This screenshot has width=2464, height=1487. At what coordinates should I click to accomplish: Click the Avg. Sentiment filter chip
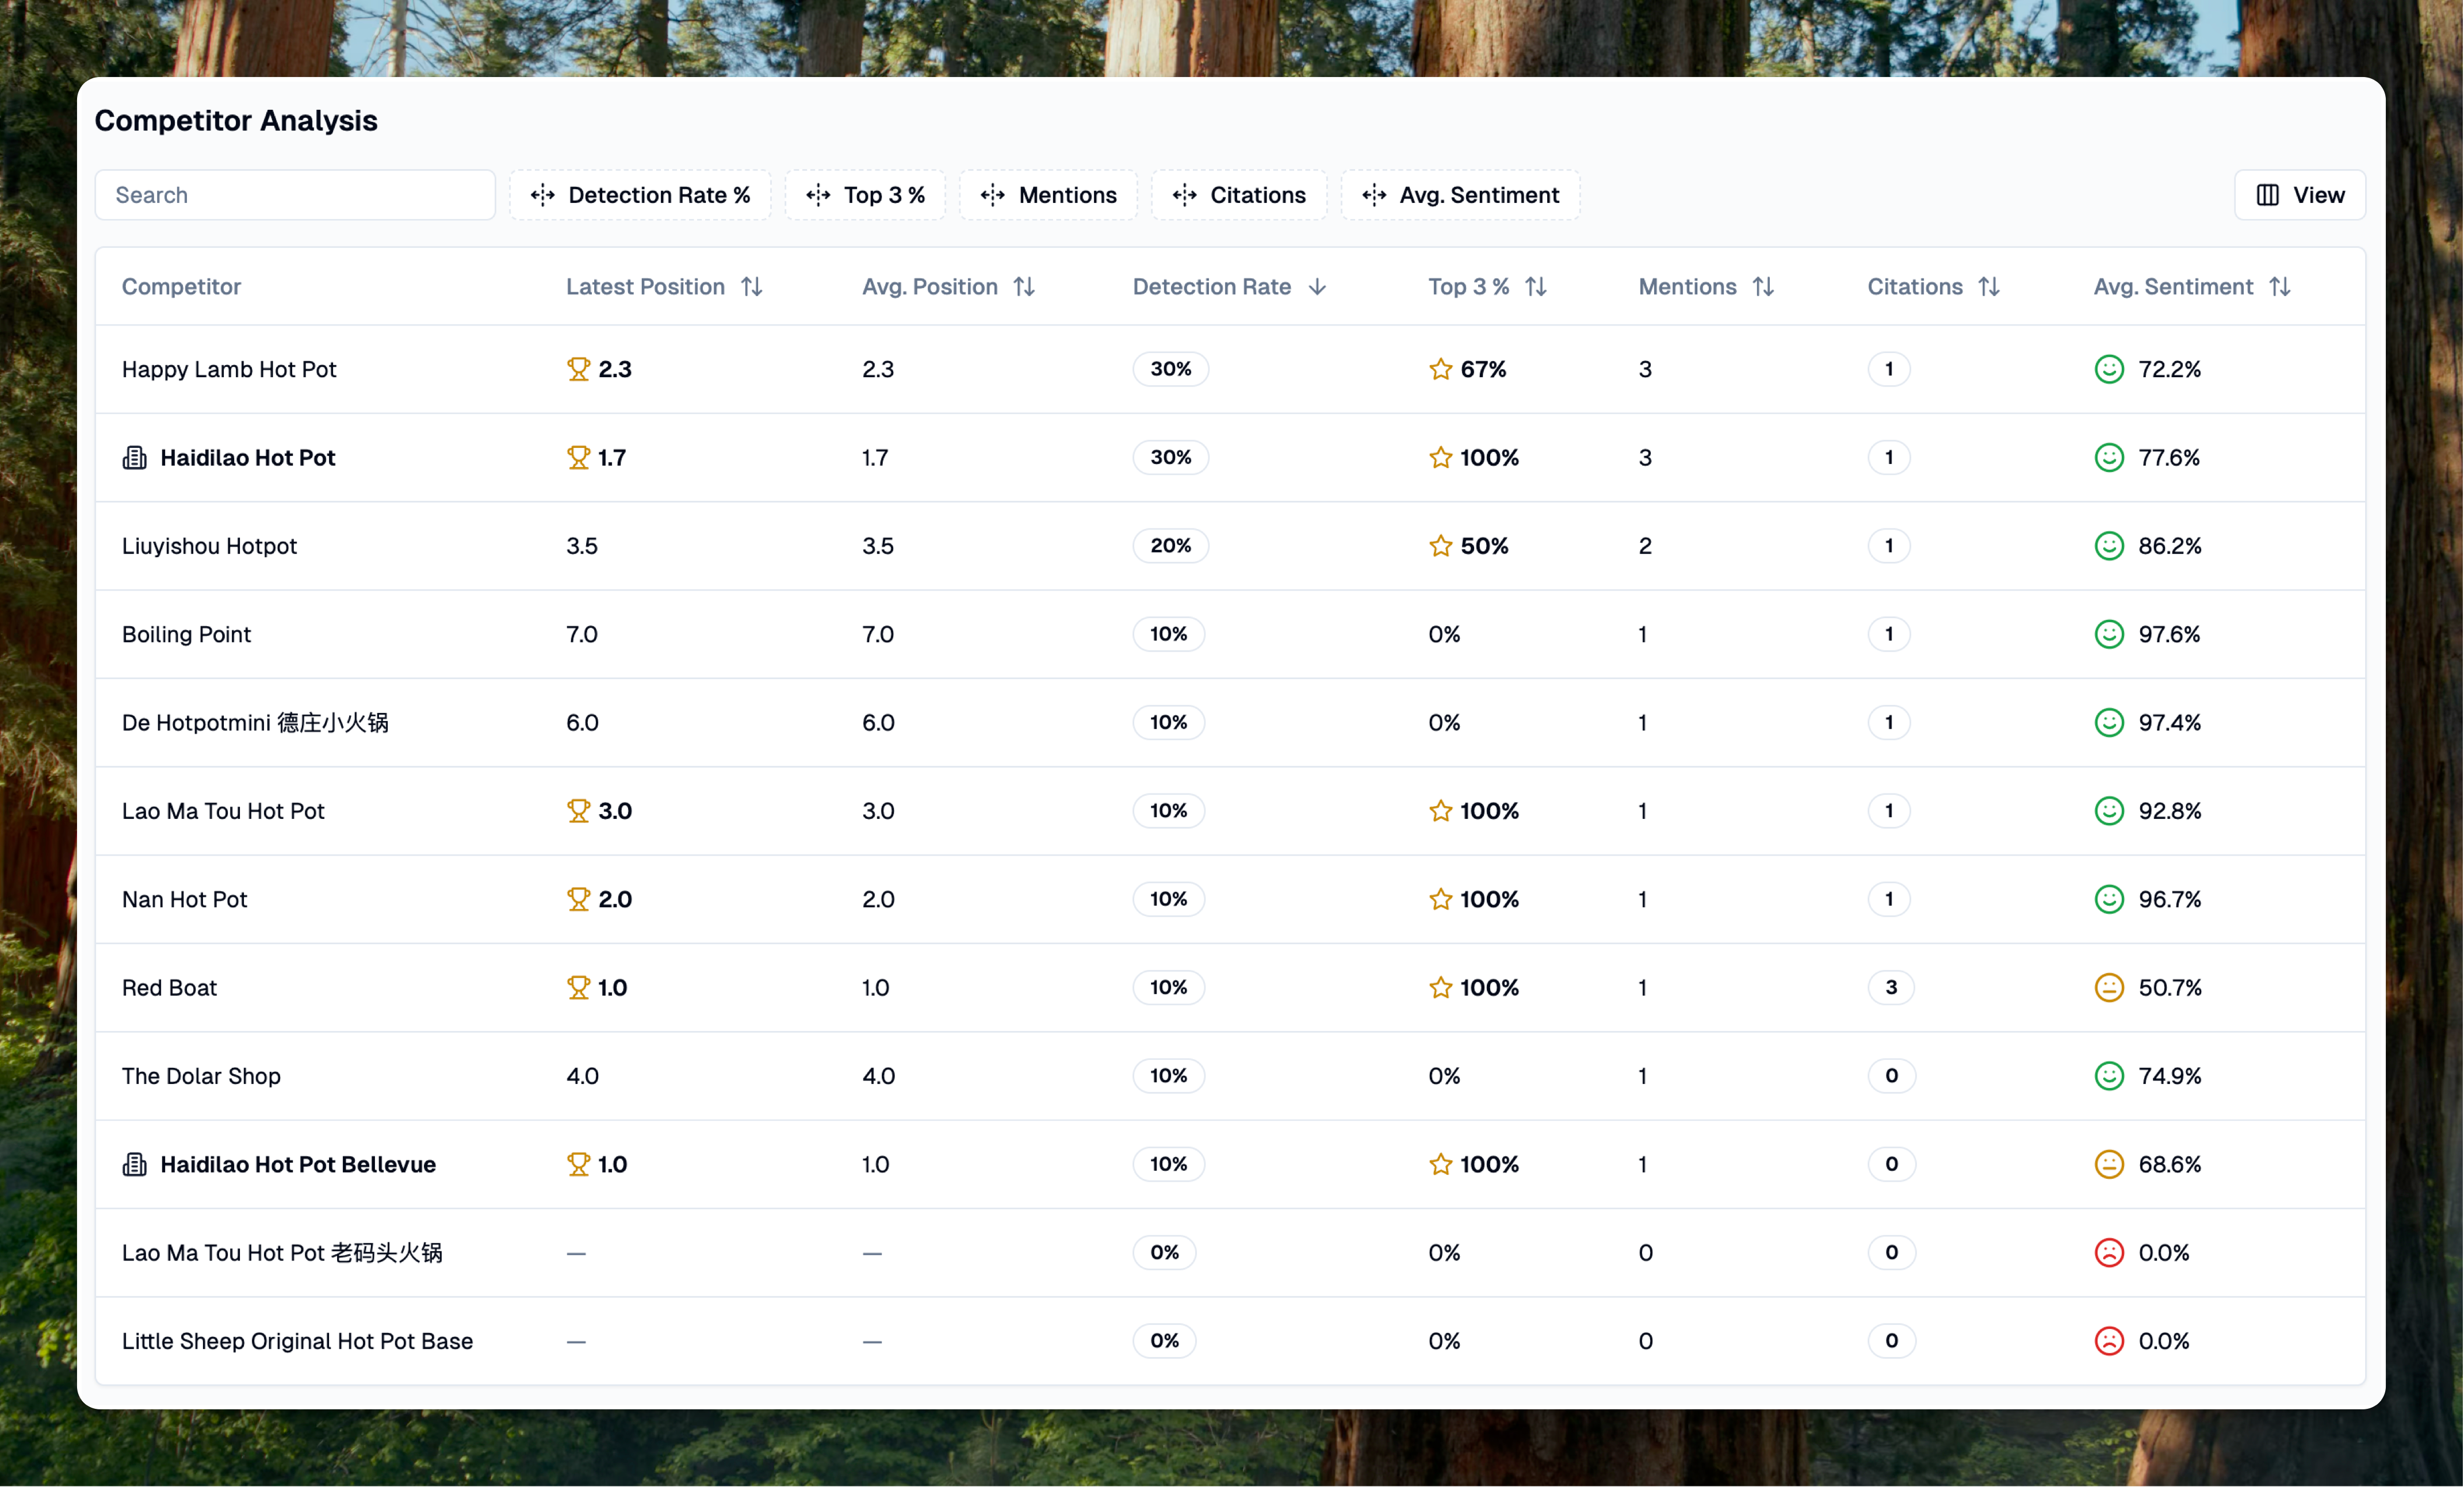[1460, 195]
